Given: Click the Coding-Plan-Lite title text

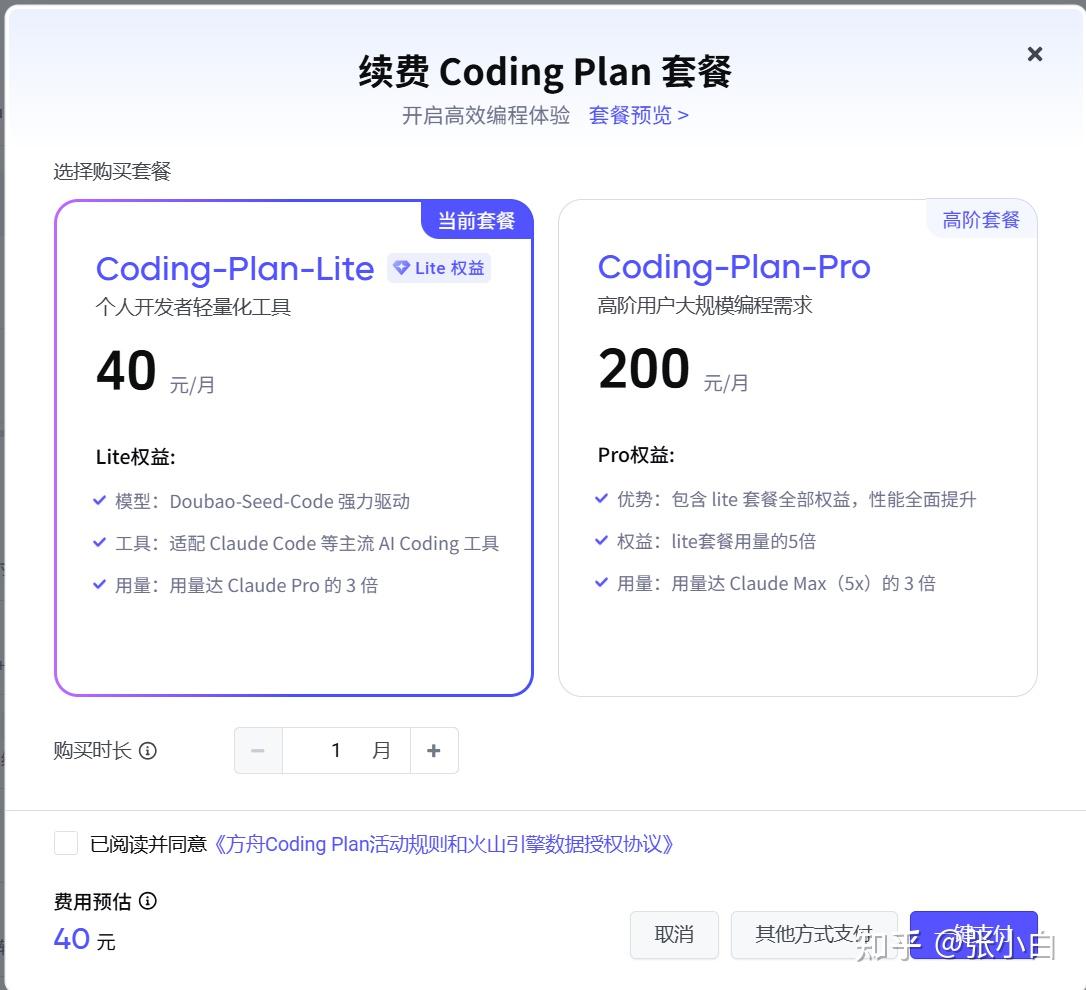Looking at the screenshot, I should click(x=235, y=269).
